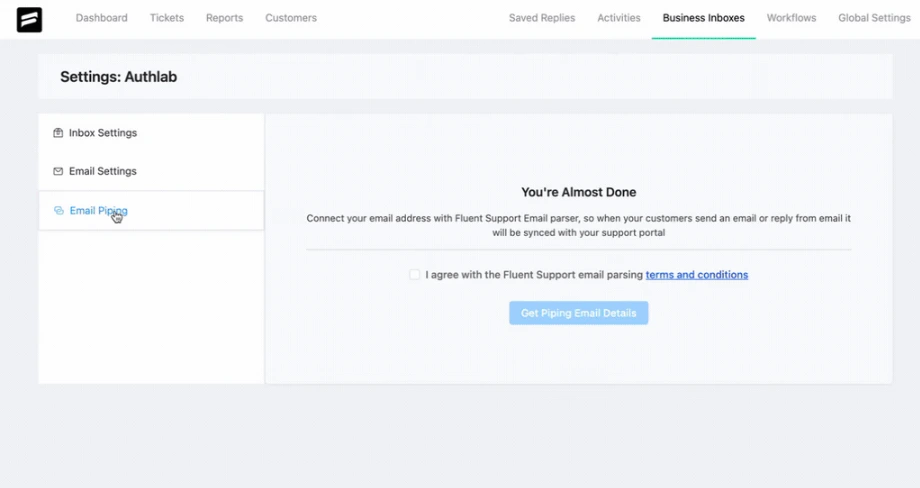This screenshot has height=488, width=920.
Task: Open the terms and conditions link
Action: coord(696,274)
